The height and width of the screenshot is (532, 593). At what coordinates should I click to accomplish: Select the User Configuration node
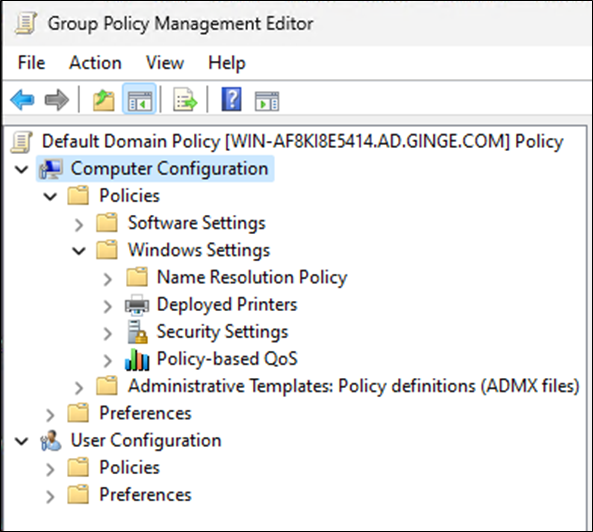[146, 440]
